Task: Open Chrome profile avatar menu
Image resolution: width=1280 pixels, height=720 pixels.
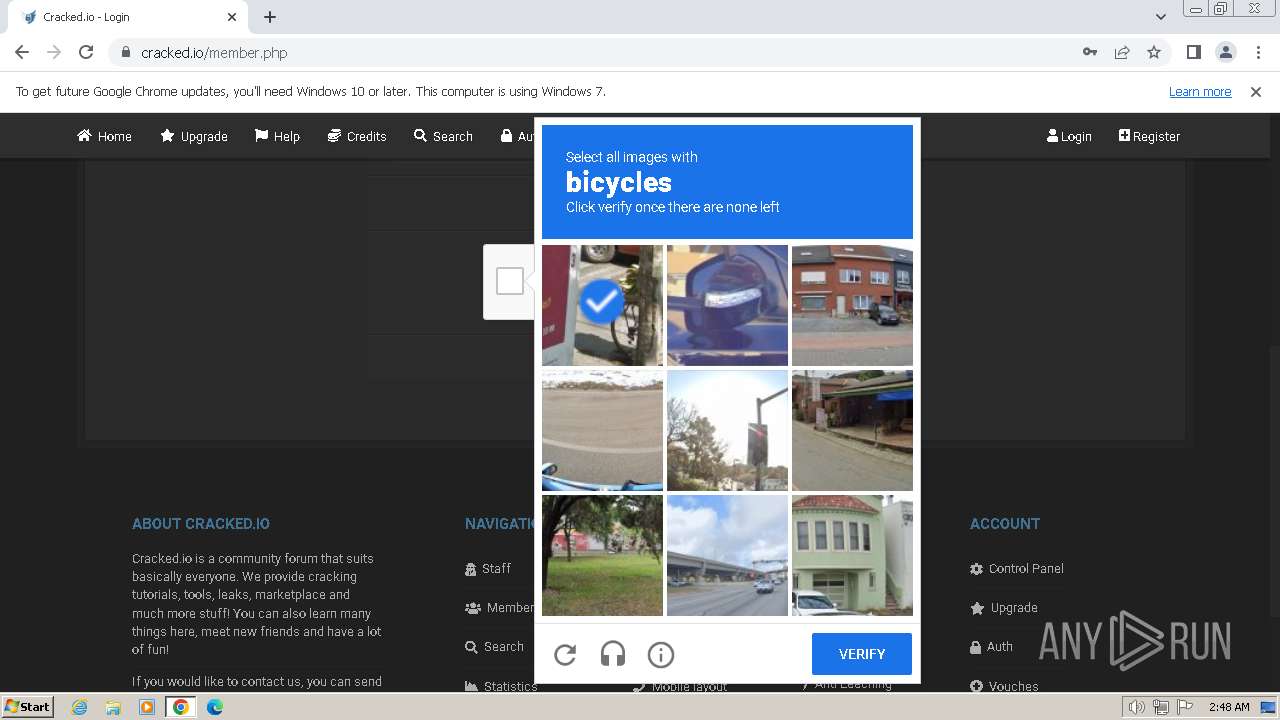Action: tap(1225, 52)
